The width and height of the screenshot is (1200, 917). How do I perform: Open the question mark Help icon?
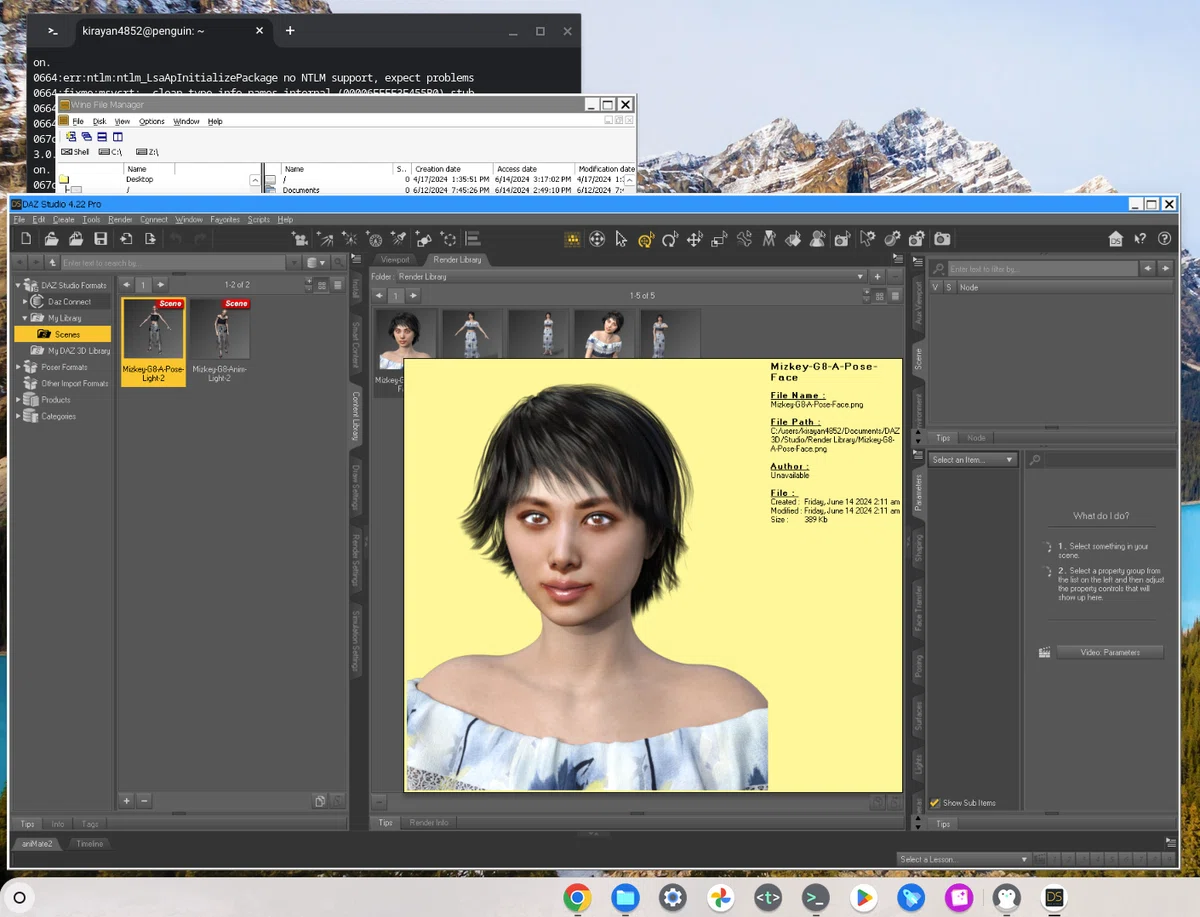point(1164,239)
